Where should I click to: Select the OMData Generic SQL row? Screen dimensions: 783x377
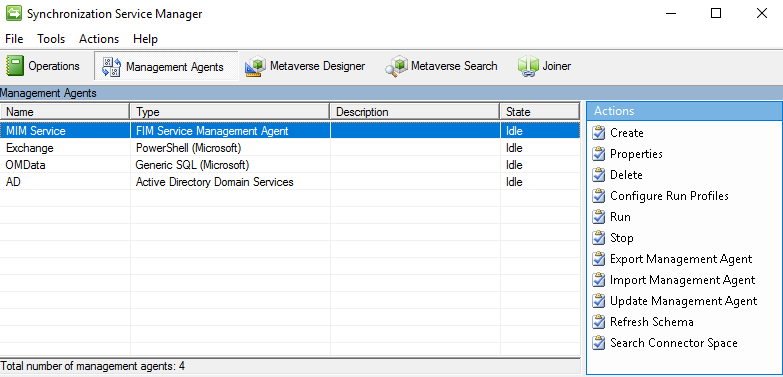pyautogui.click(x=290, y=165)
